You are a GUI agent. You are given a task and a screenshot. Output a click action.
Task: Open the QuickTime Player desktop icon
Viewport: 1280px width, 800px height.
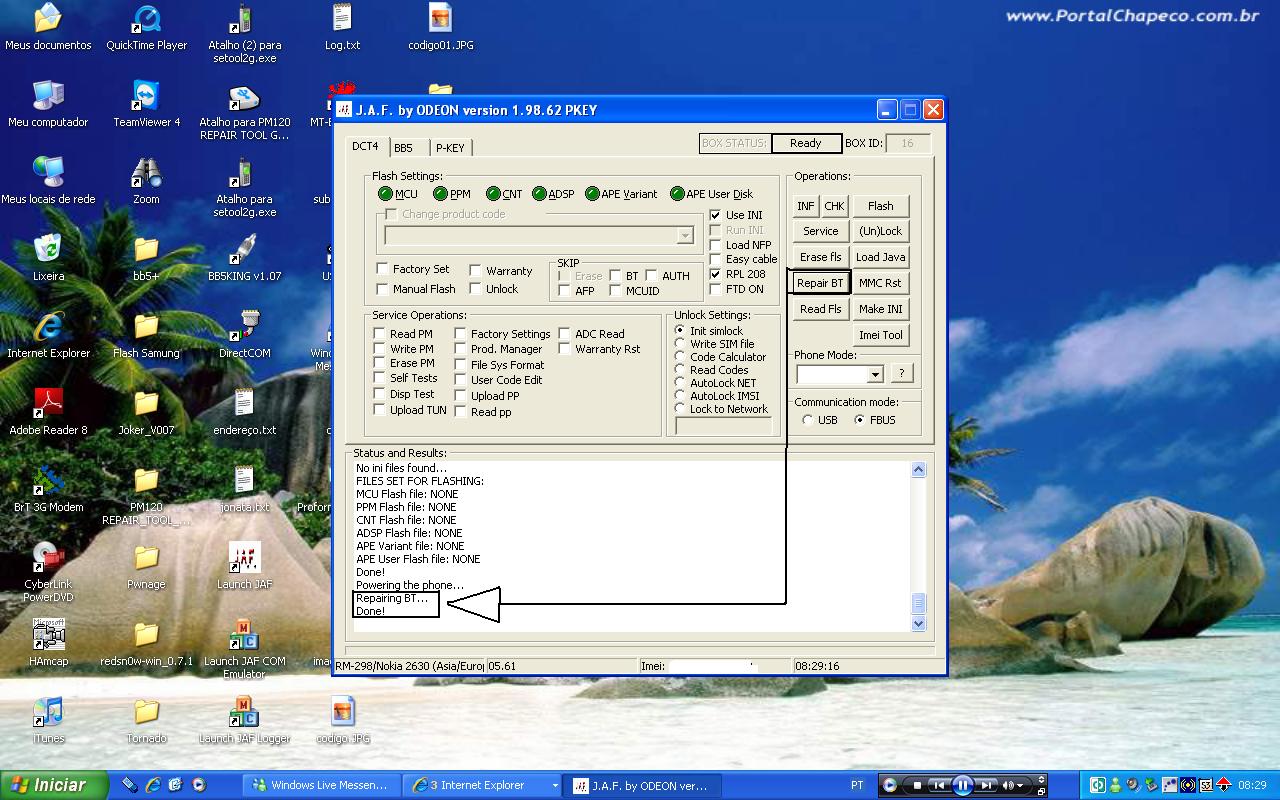147,28
